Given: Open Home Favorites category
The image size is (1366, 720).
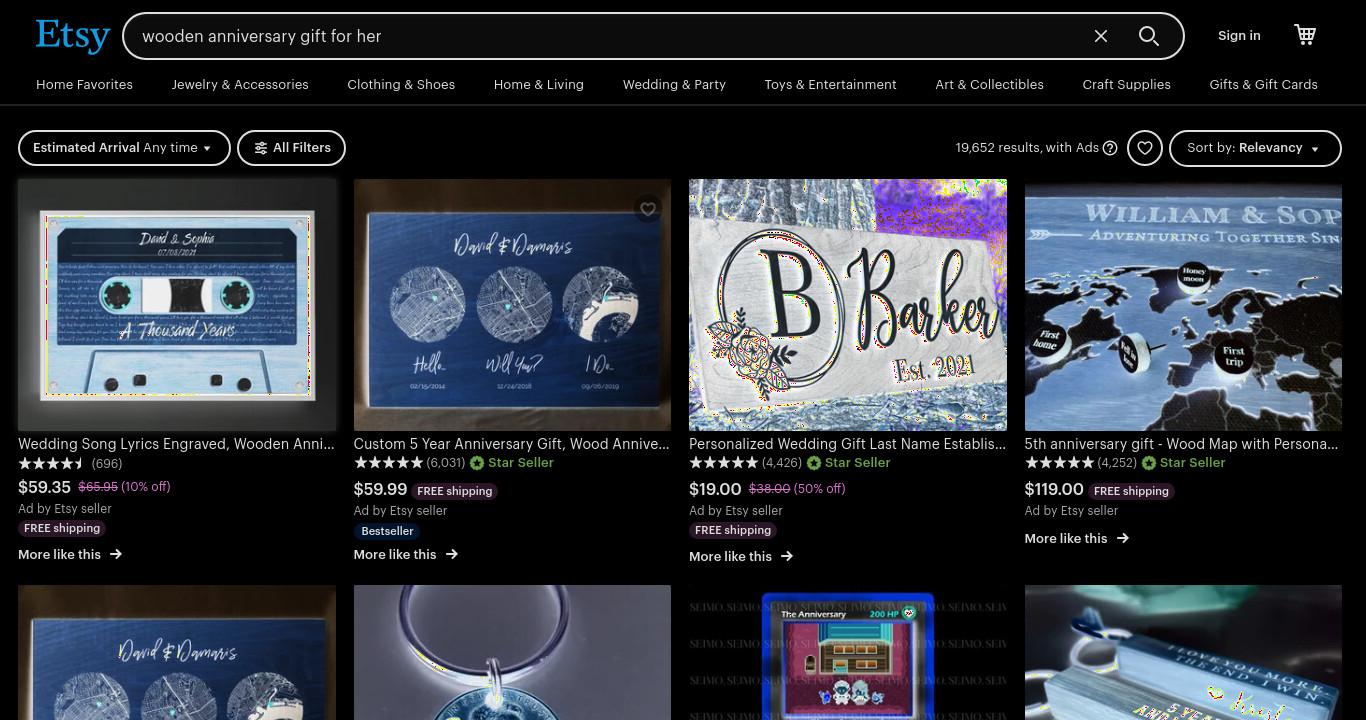Looking at the screenshot, I should tap(84, 85).
